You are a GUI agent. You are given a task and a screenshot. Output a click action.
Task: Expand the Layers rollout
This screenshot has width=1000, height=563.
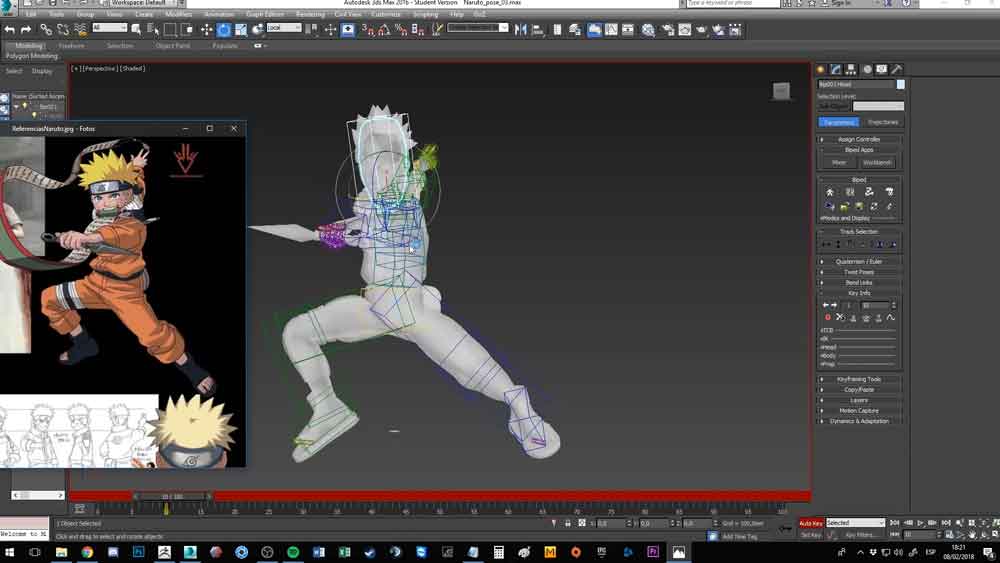[x=859, y=400]
